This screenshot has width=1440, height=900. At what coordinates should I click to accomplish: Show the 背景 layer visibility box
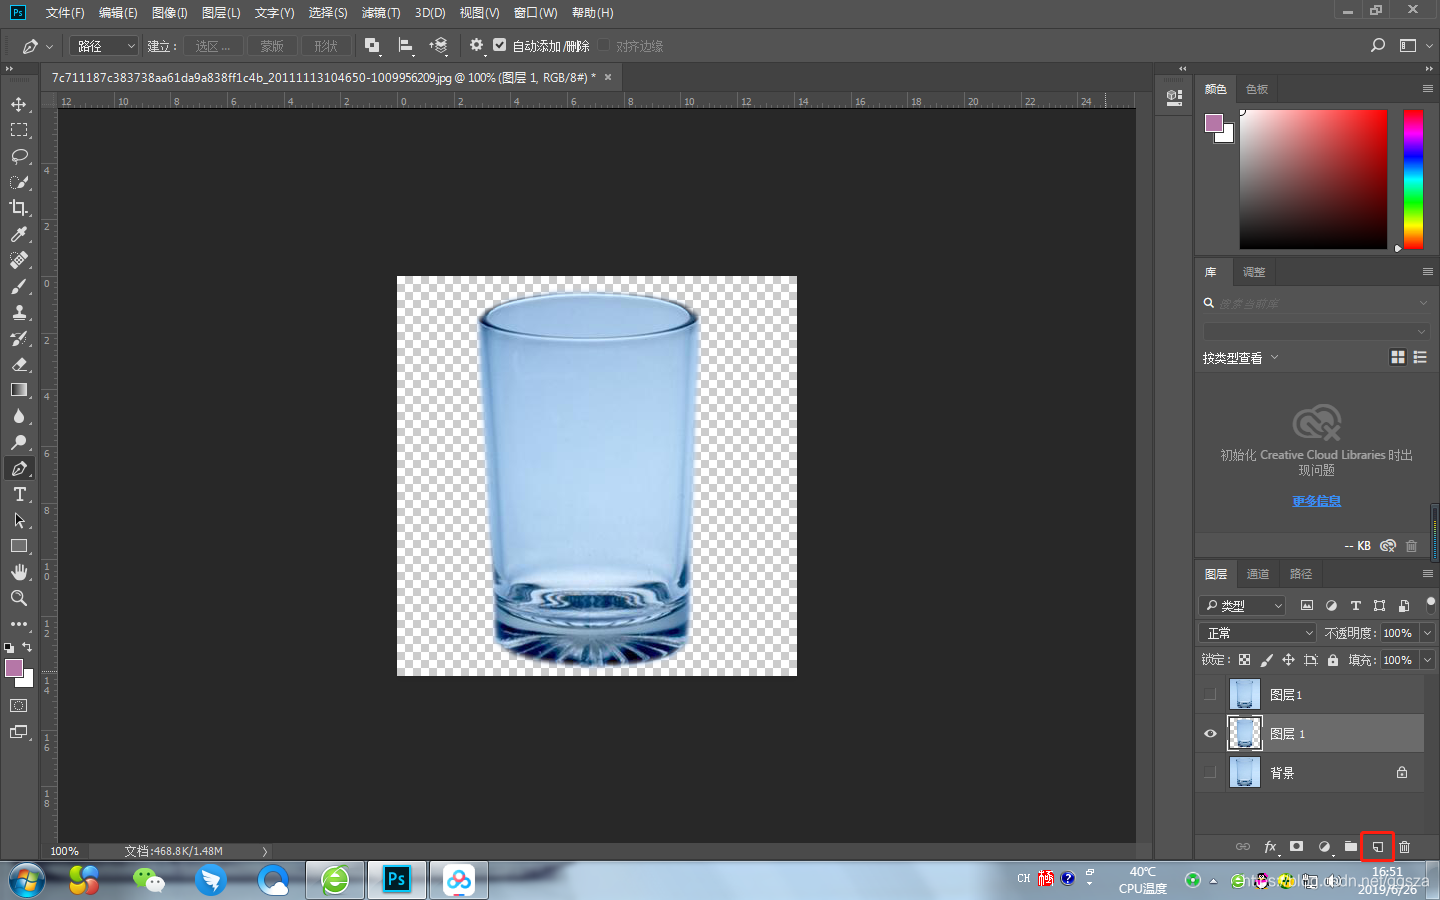(1210, 772)
